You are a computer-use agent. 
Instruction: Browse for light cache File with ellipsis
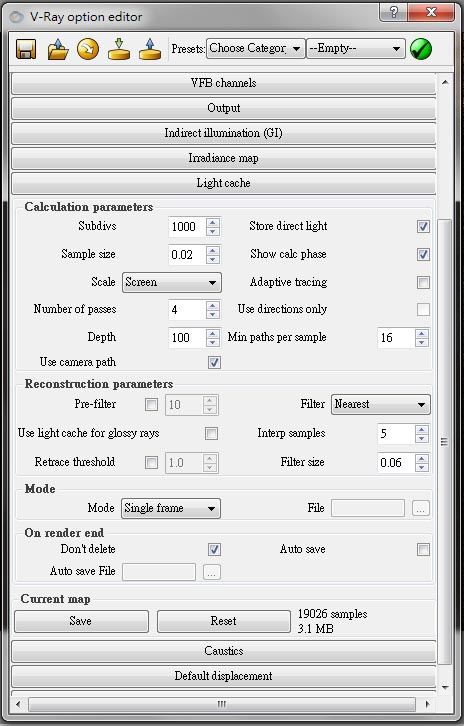[x=420, y=508]
